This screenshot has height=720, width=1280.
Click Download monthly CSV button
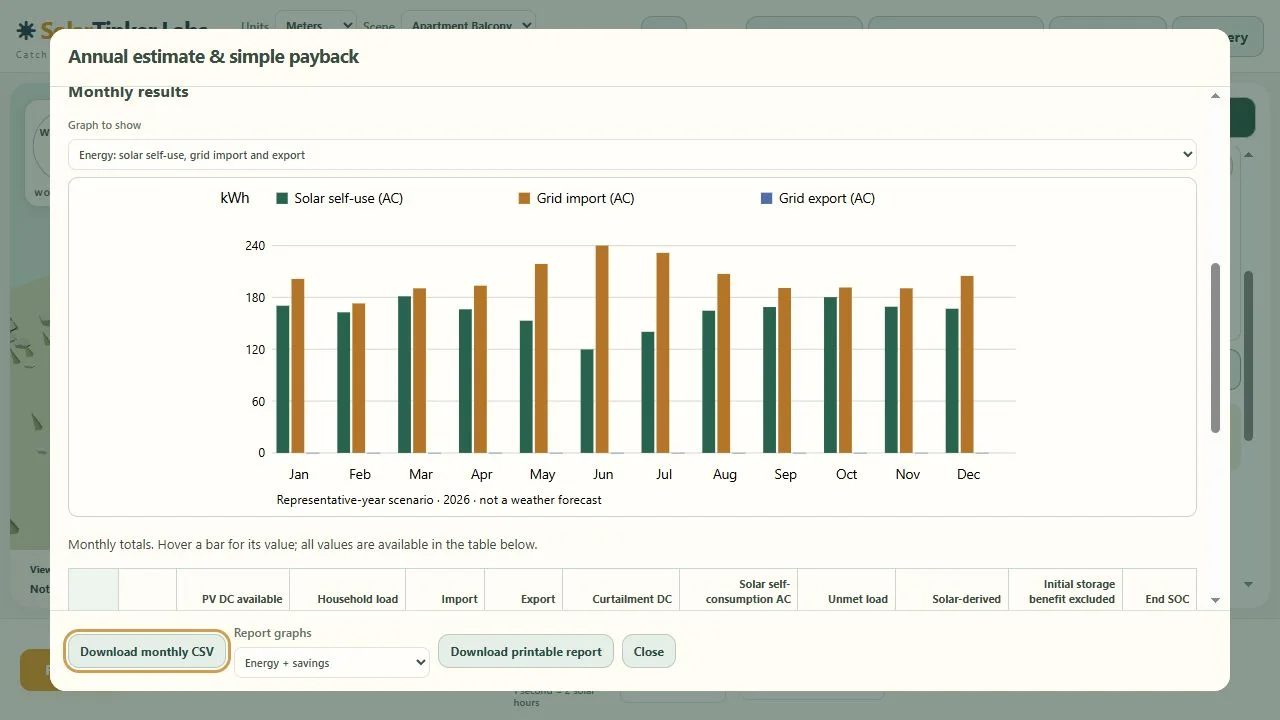[x=147, y=651]
